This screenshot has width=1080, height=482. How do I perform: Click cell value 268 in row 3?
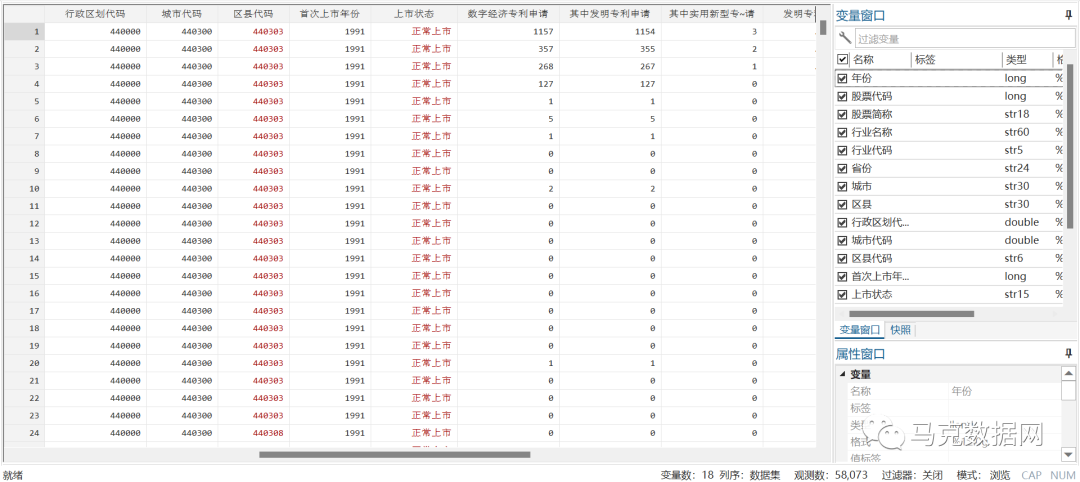pos(546,67)
